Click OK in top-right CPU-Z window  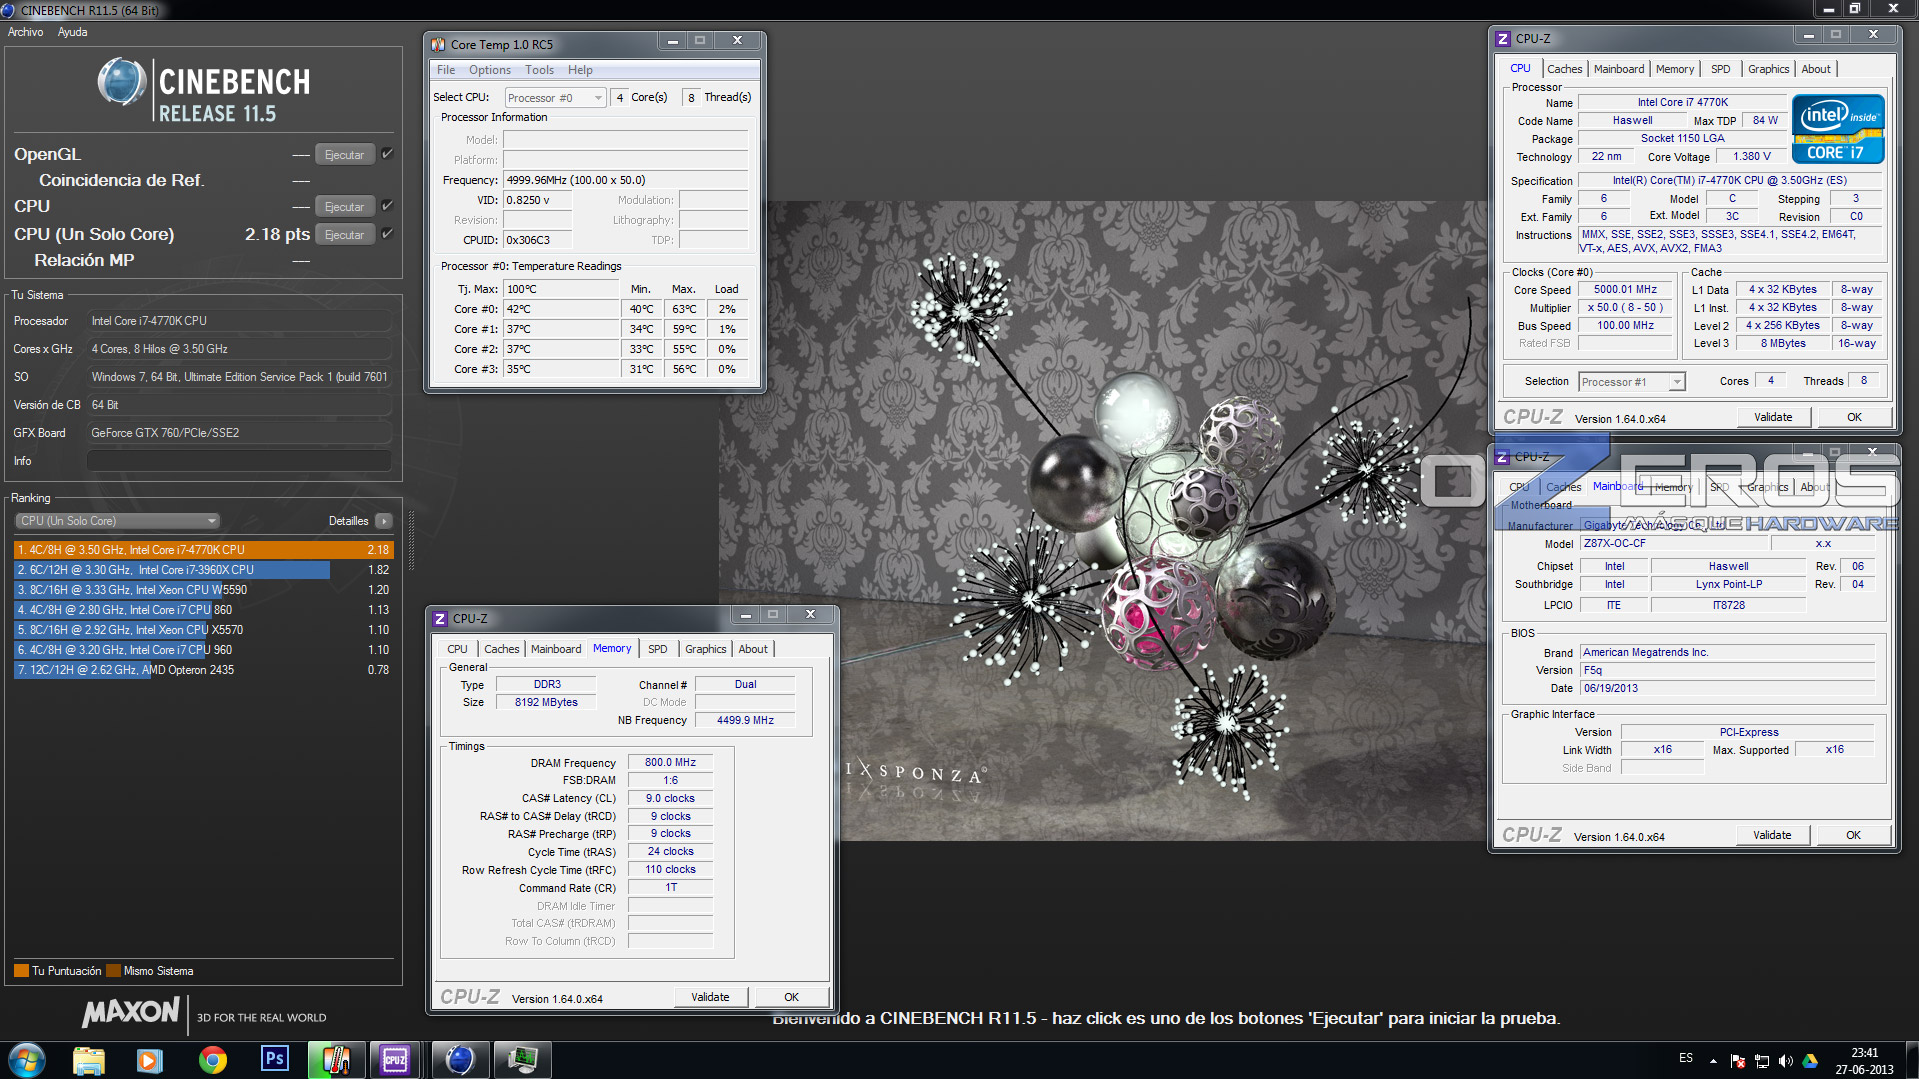pyautogui.click(x=1854, y=417)
